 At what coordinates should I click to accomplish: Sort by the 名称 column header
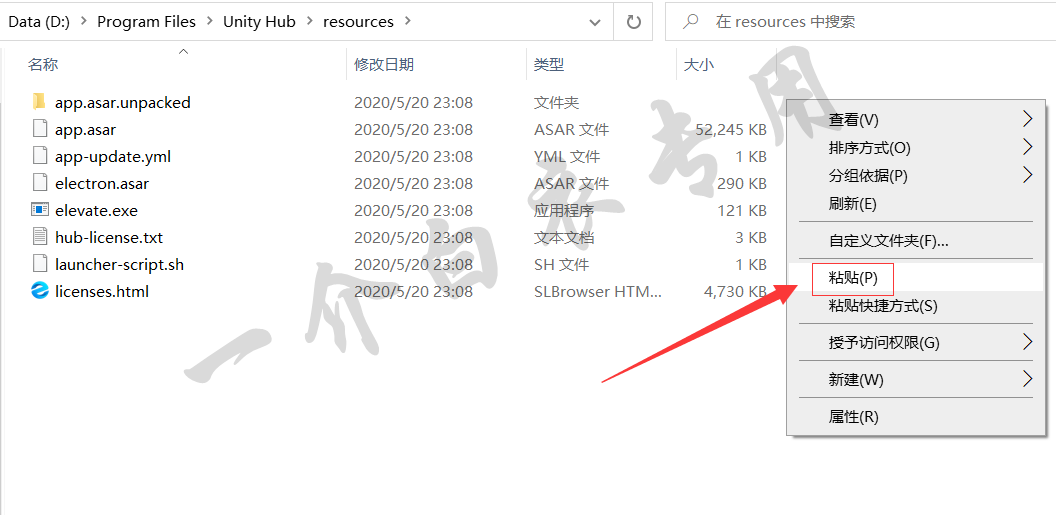tap(42, 65)
